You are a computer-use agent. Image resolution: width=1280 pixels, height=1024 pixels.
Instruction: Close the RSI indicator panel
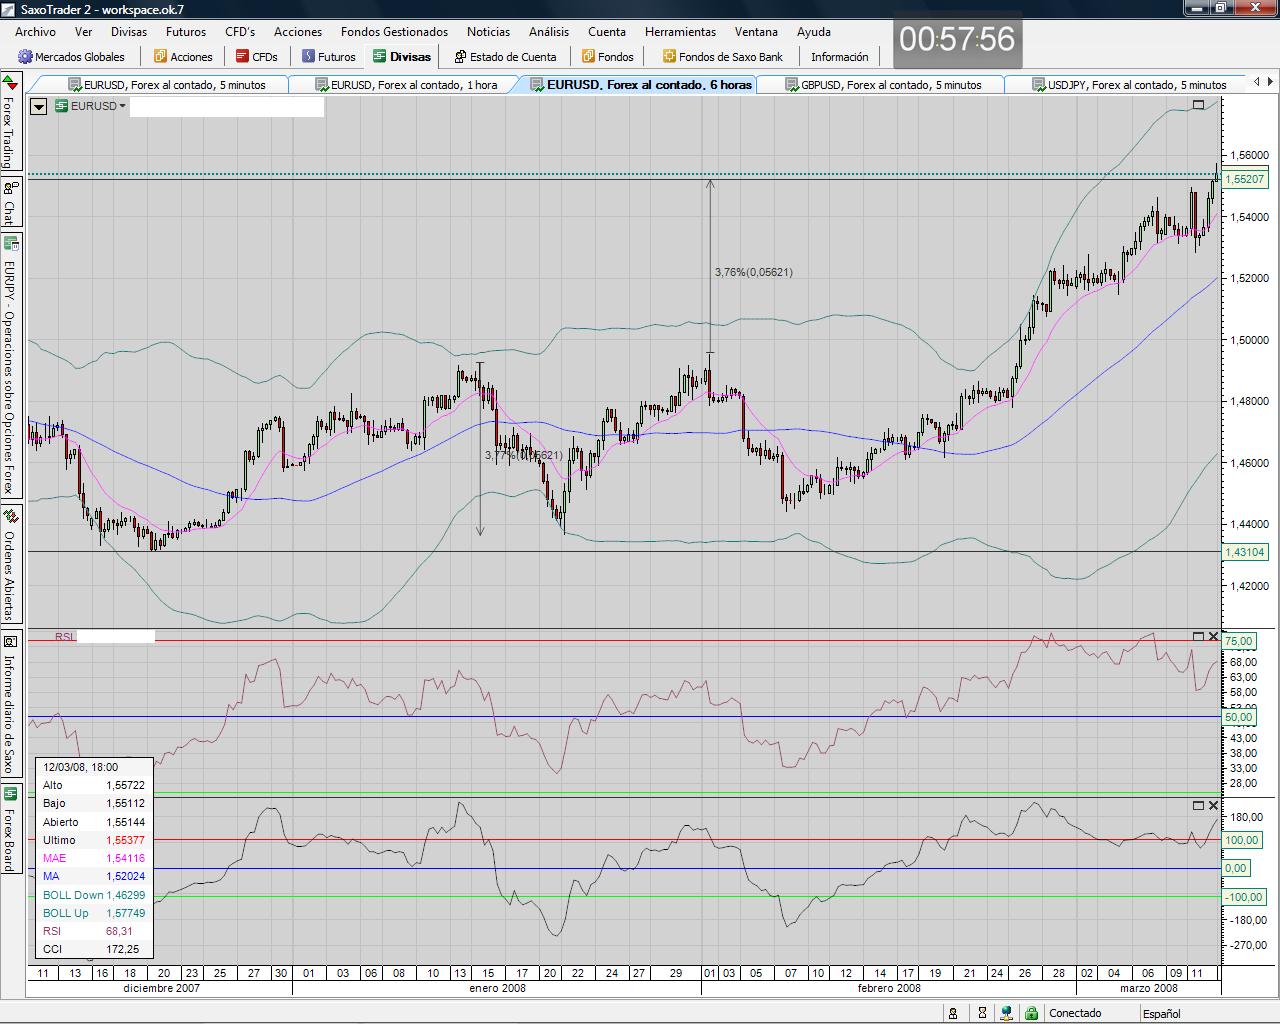tap(1214, 636)
